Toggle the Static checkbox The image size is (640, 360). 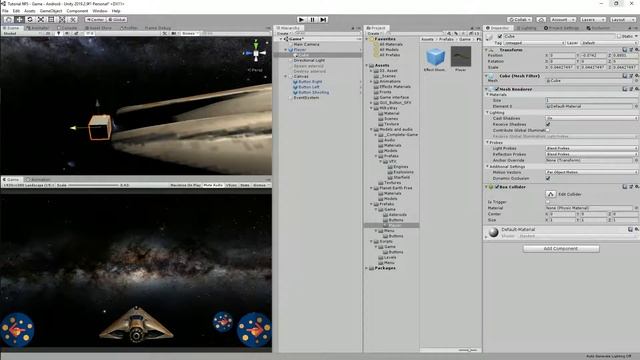click(619, 36)
